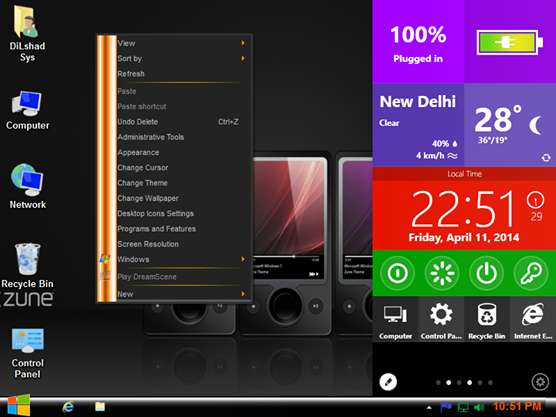Open Administrative Tools from the context menu
The height and width of the screenshot is (417, 556).
pos(181,137)
